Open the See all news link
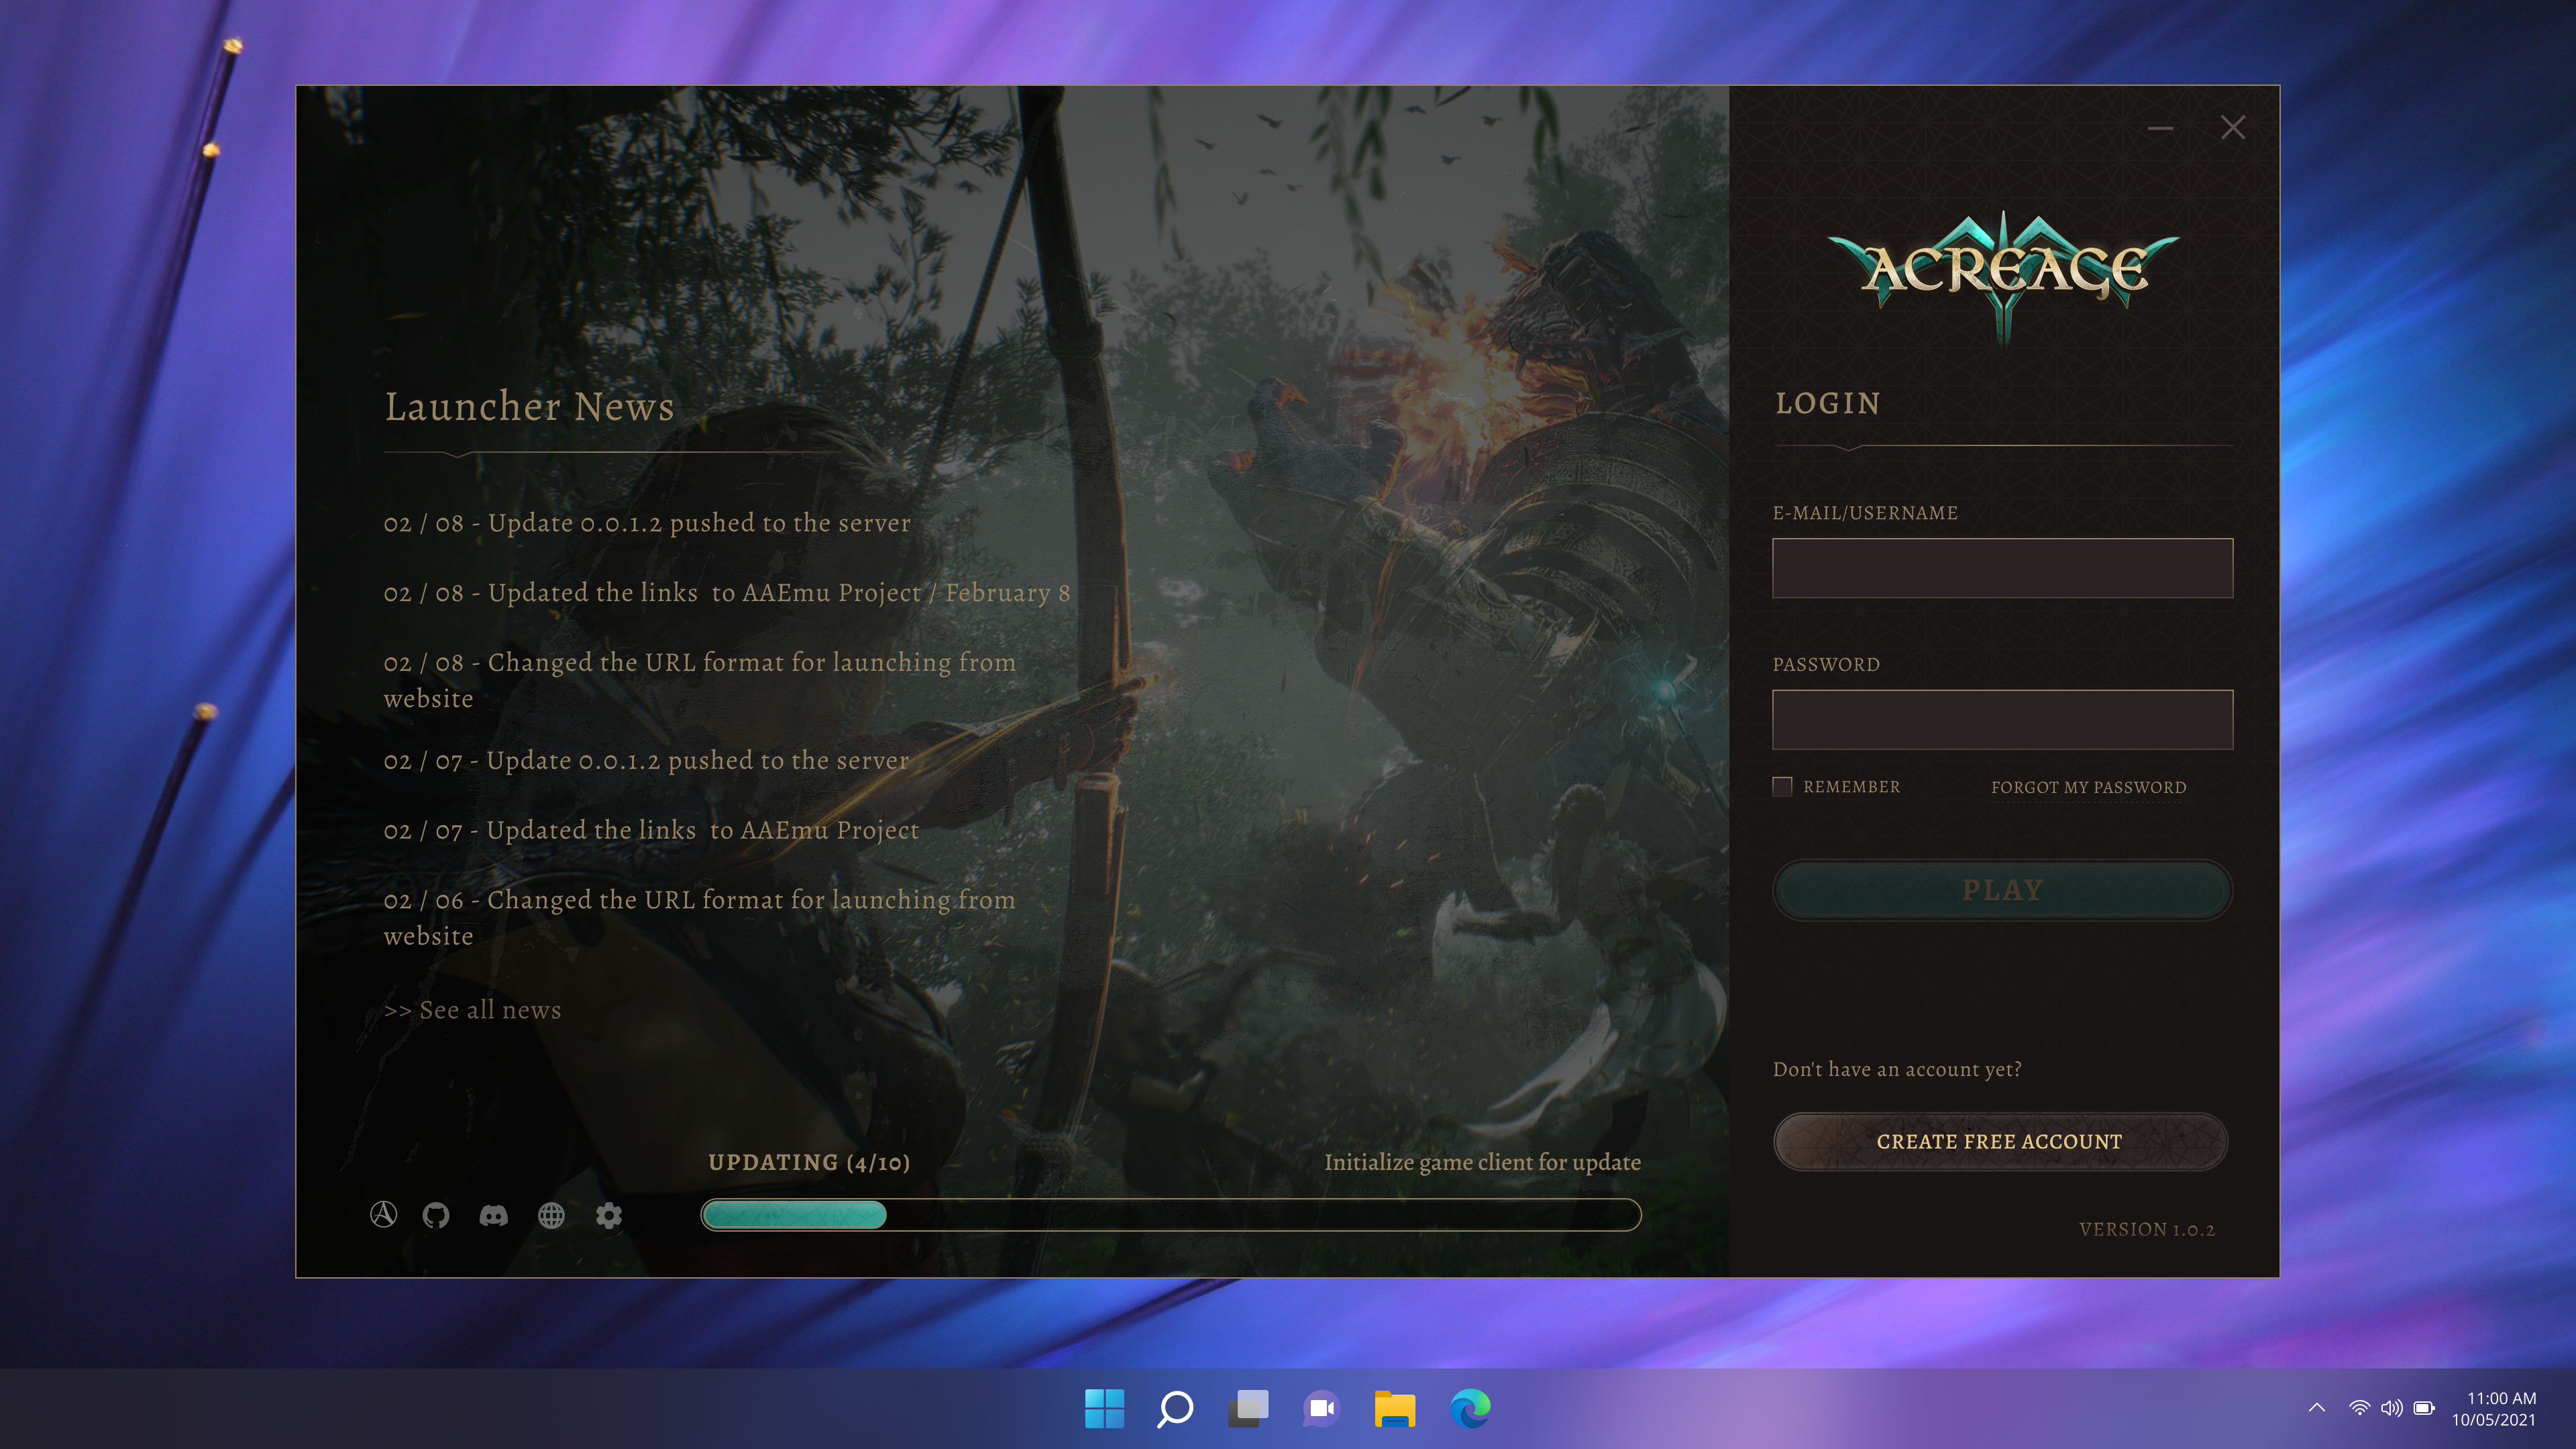 tap(472, 1010)
